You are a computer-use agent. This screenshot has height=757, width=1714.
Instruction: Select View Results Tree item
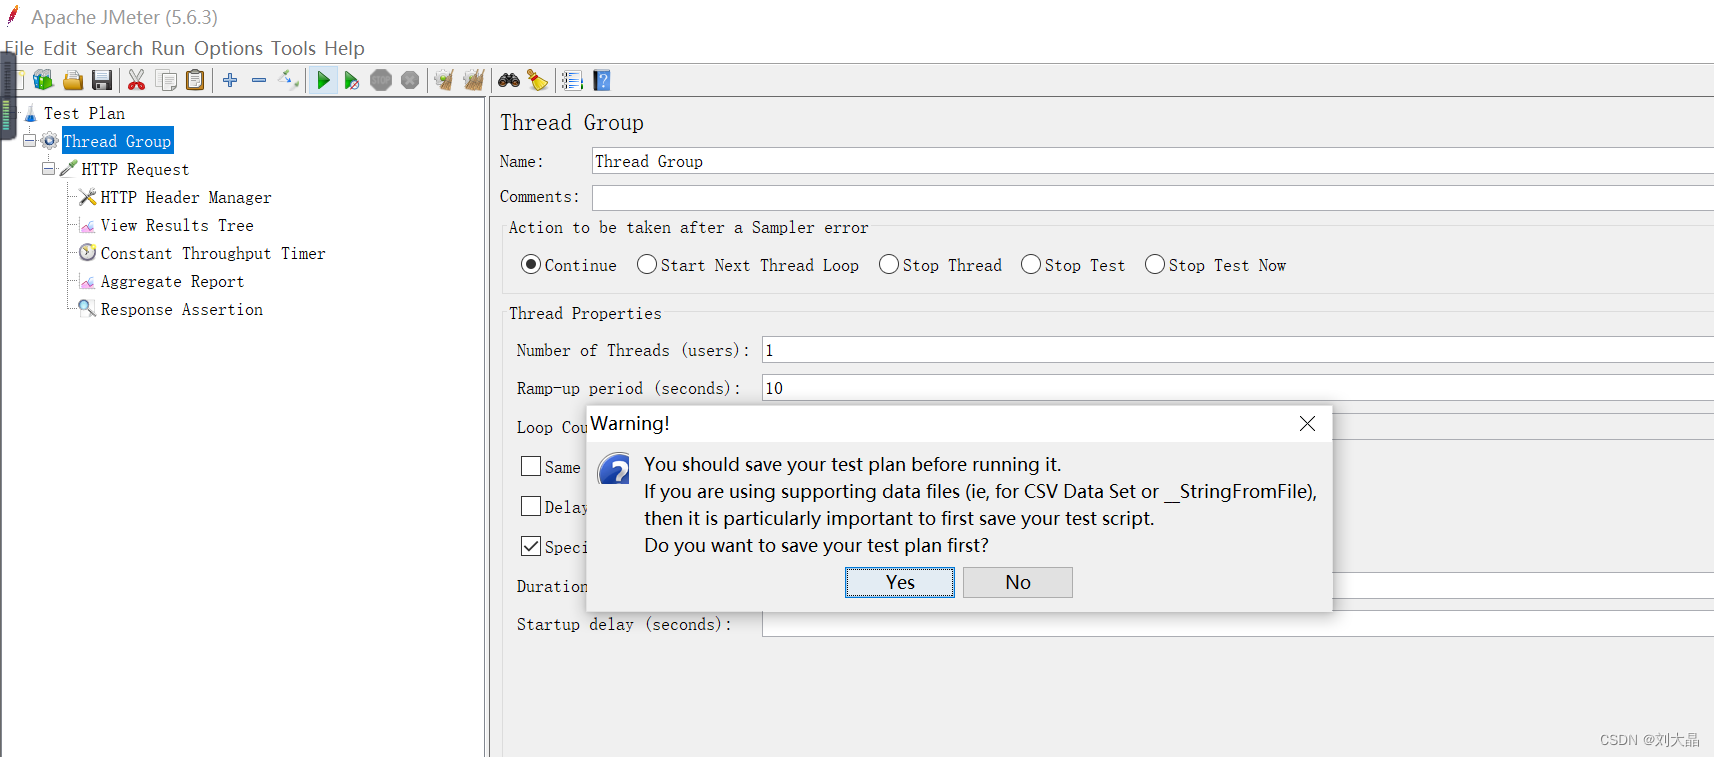click(x=177, y=225)
